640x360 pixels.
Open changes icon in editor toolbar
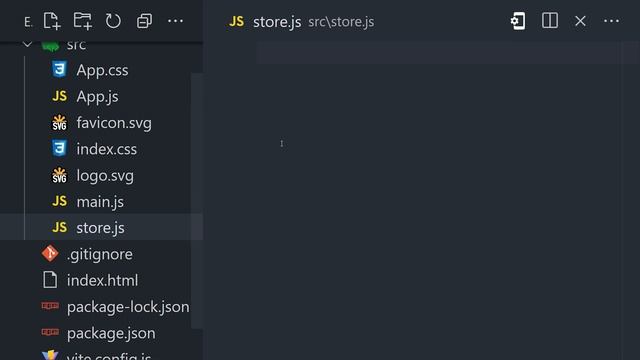point(518,21)
